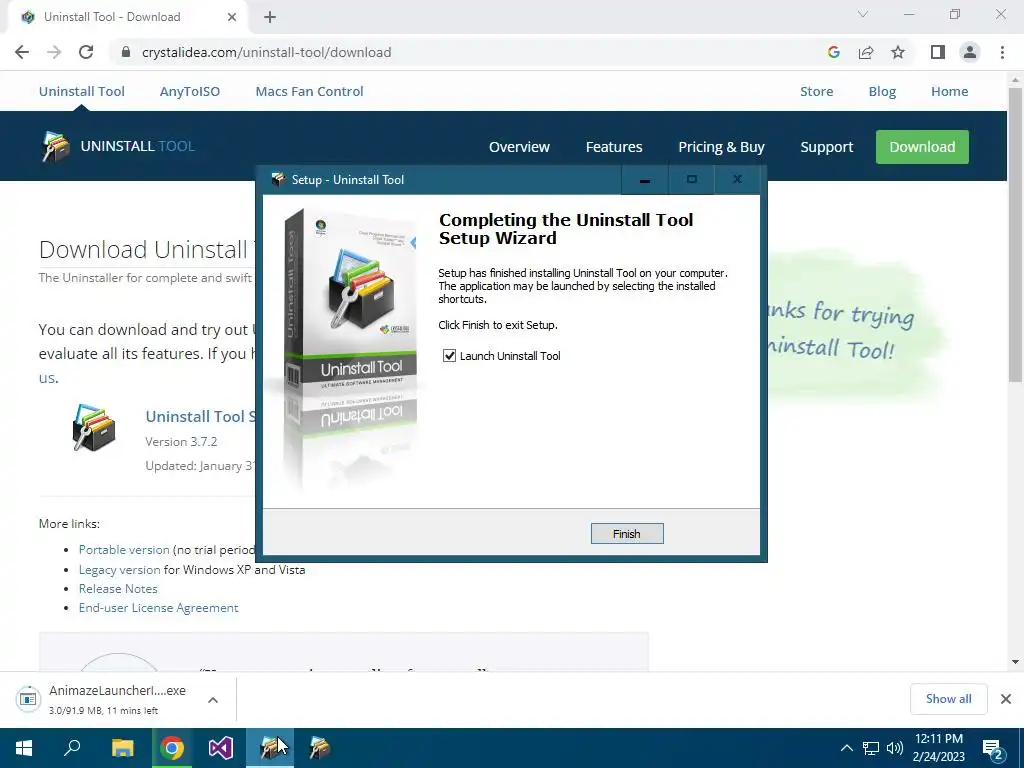1024x768 pixels.
Task: Click the Chrome back arrow
Action: click(22, 52)
